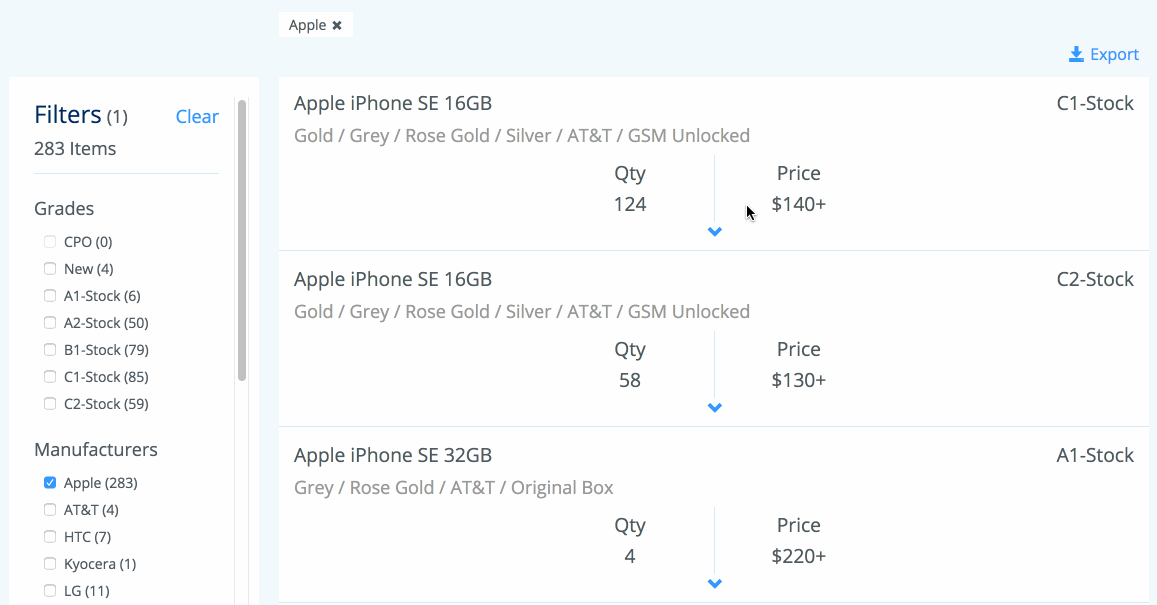Image resolution: width=1157 pixels, height=605 pixels.
Task: Enable the C2-Stock grade filter
Action: coord(50,404)
